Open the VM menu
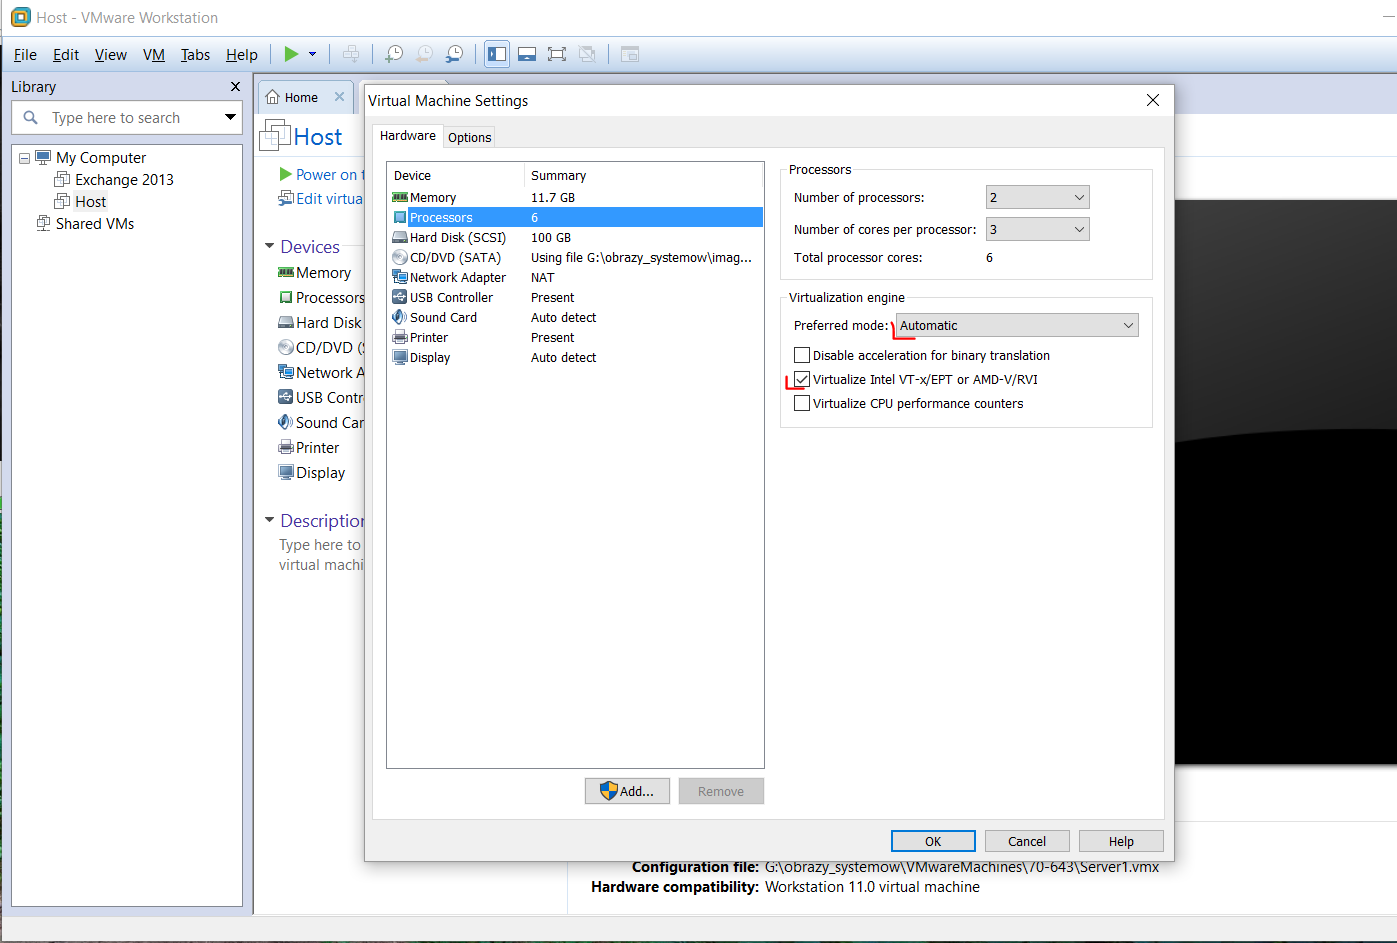The height and width of the screenshot is (943, 1397). tap(154, 55)
